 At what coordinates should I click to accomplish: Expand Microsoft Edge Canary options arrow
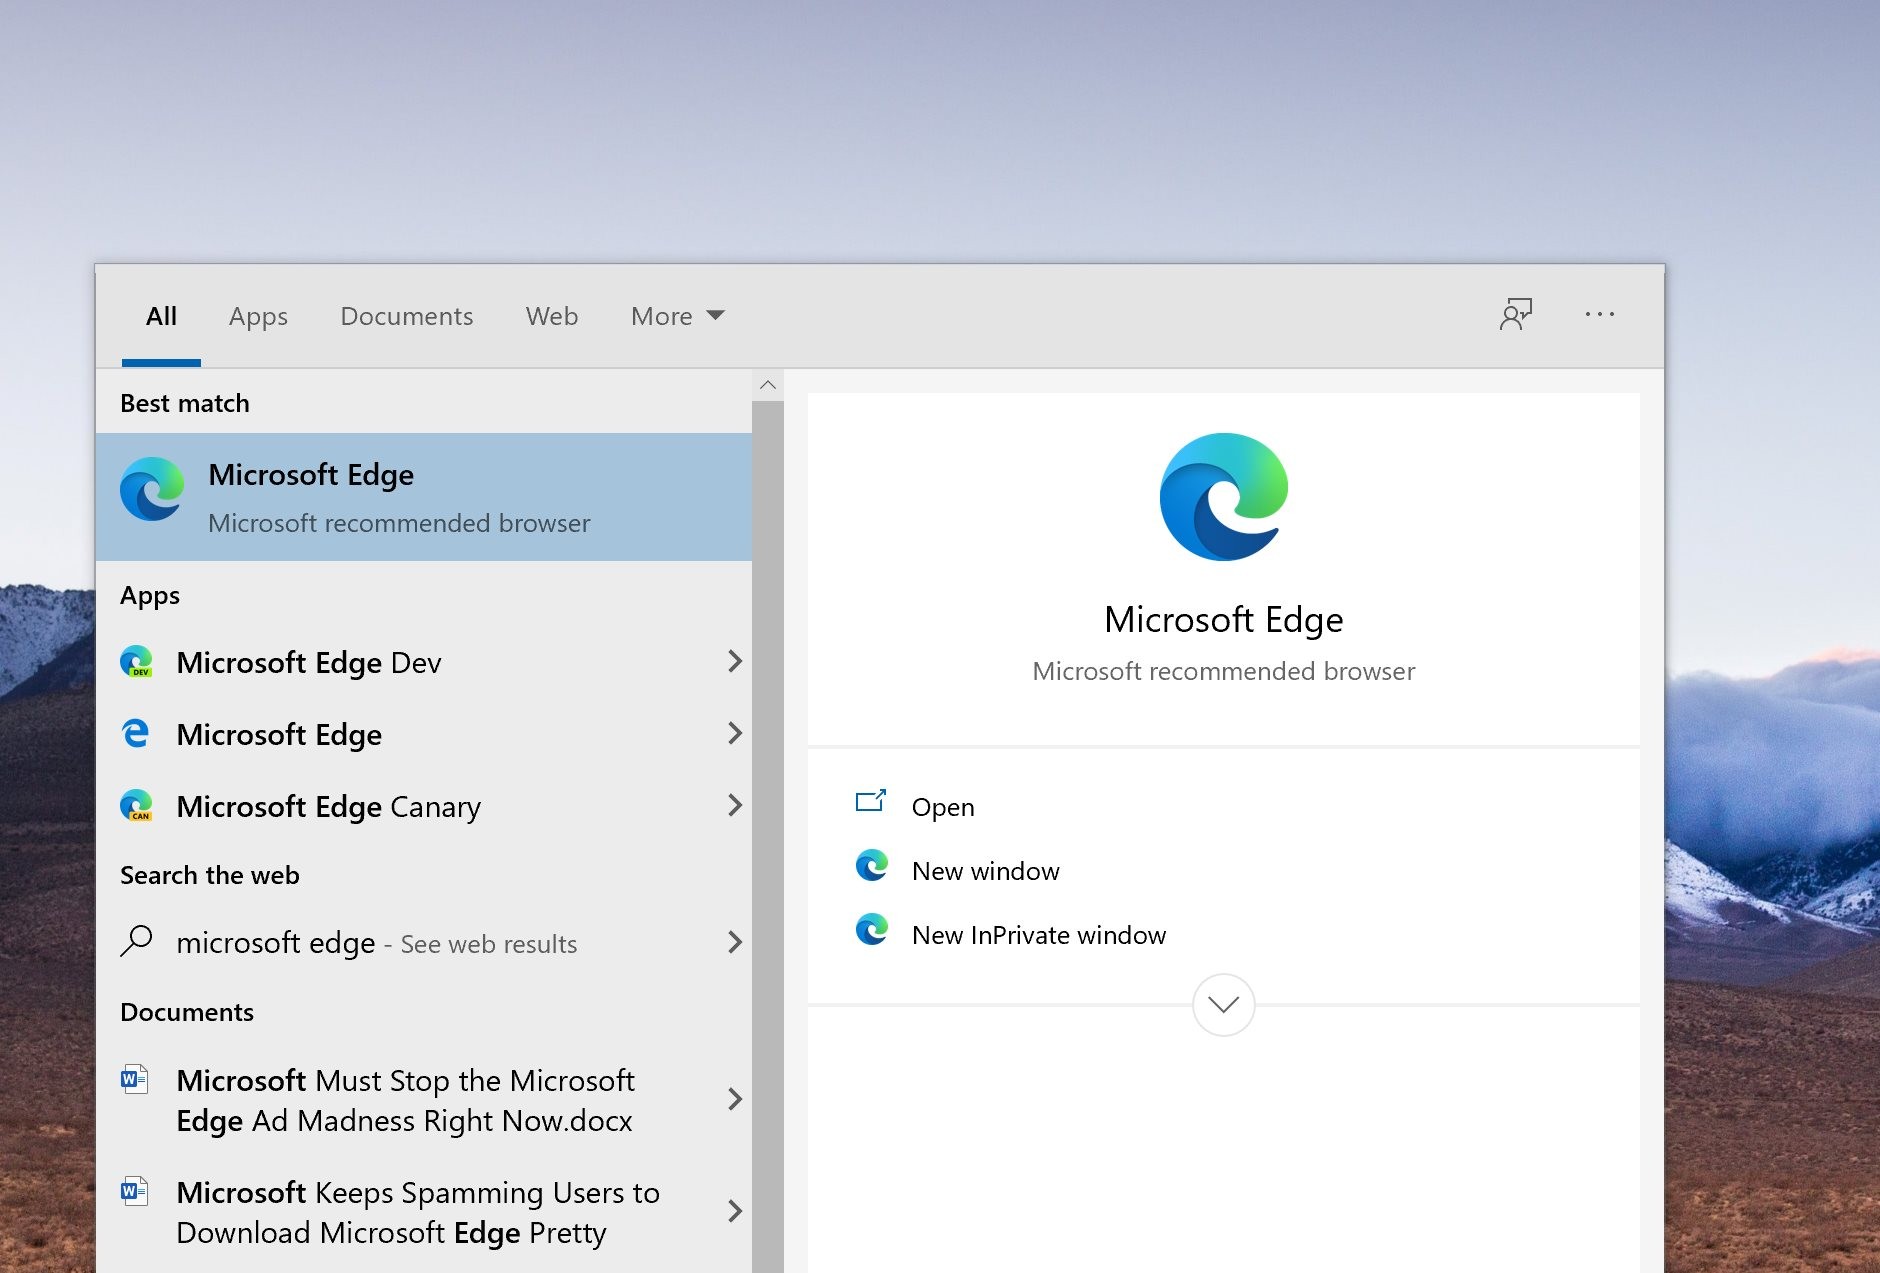point(735,805)
